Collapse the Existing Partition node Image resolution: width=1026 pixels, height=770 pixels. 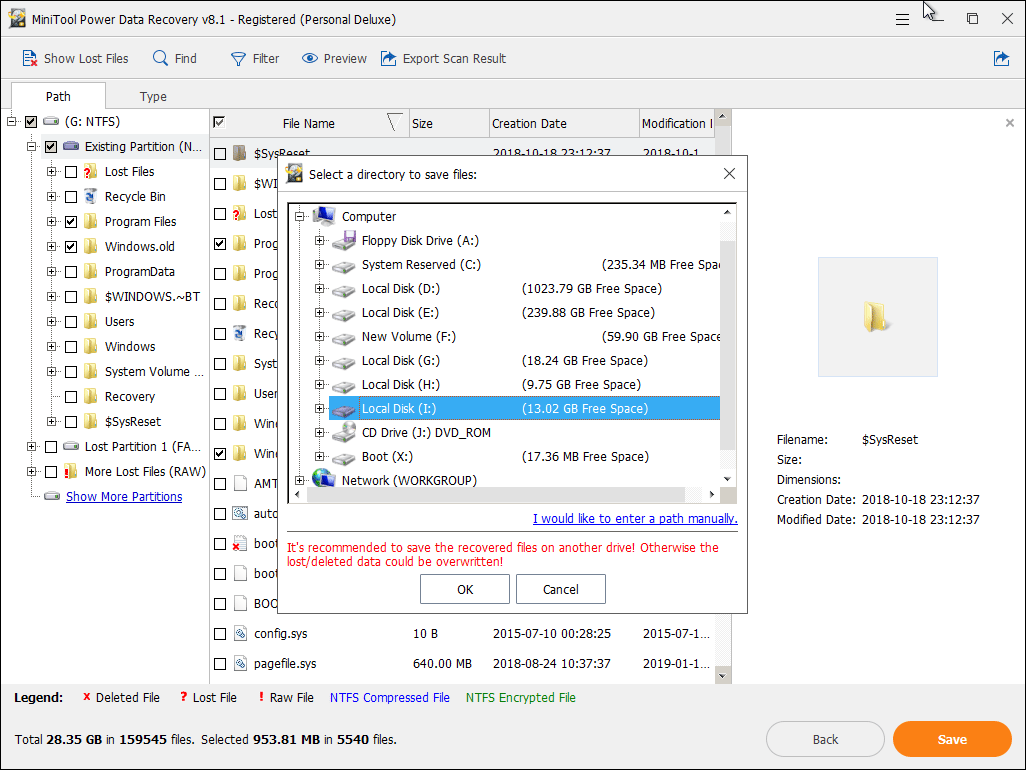click(31, 147)
